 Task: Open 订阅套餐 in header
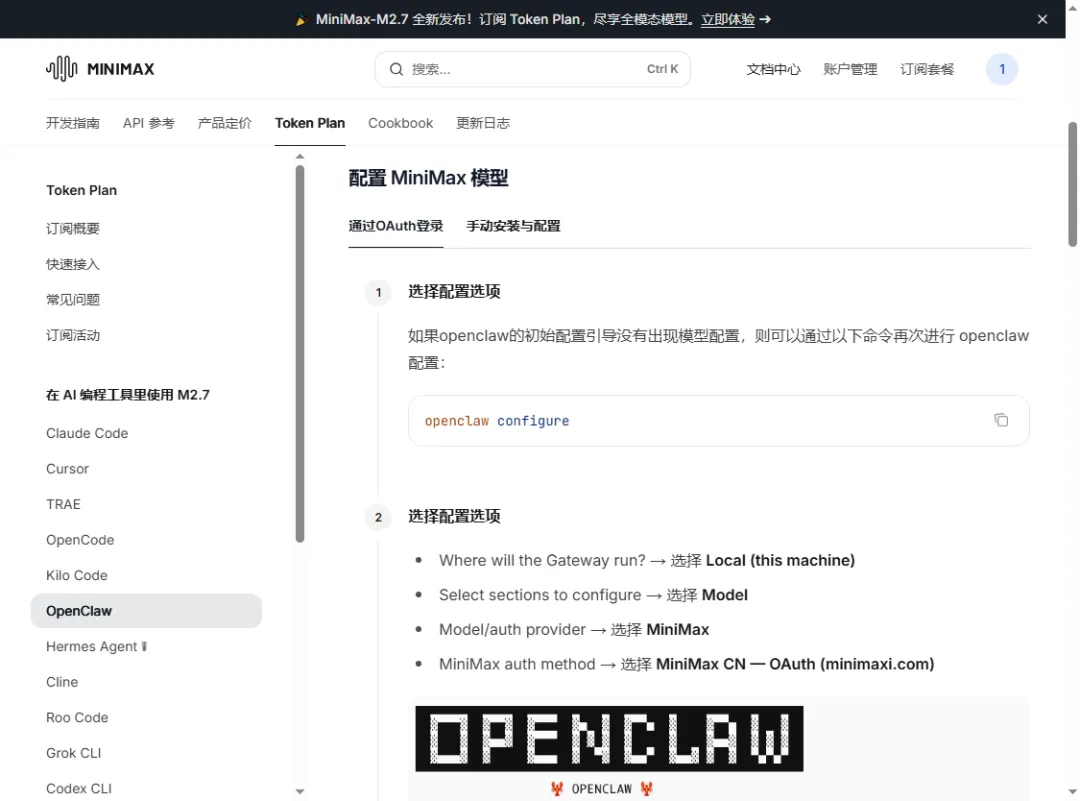tap(926, 69)
